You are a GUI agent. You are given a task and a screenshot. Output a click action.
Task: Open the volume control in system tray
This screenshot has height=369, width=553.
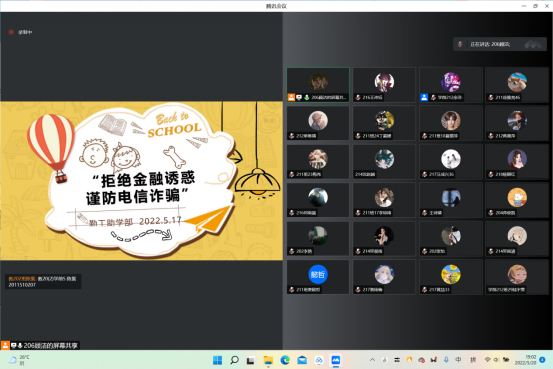coord(496,359)
